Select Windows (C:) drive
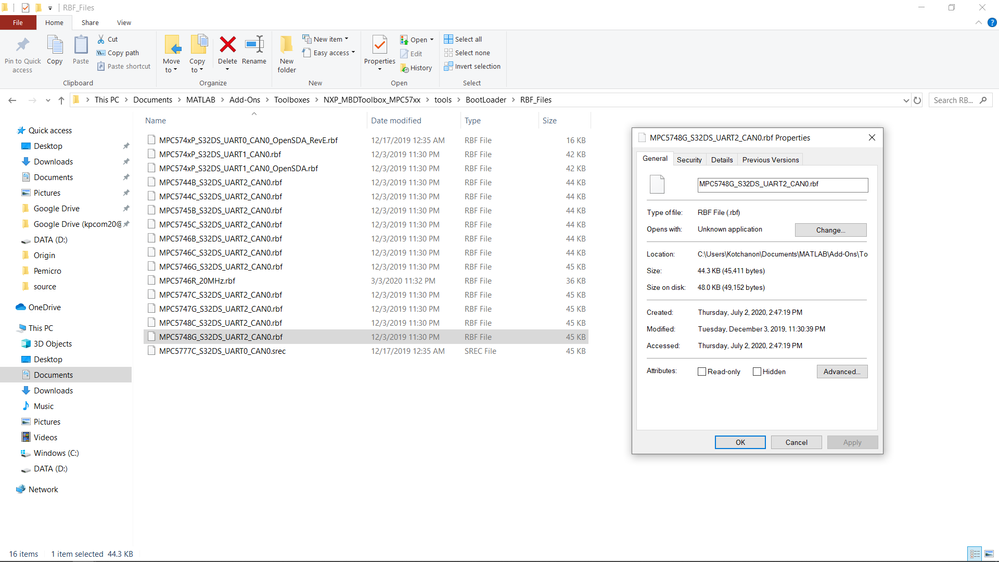This screenshot has height=562, width=999. point(56,453)
